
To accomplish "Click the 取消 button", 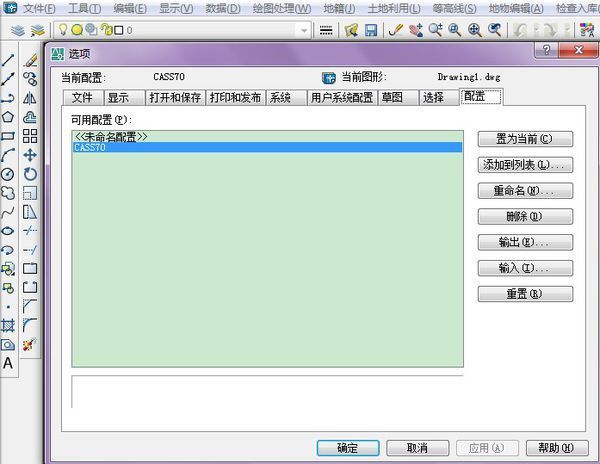I will click(417, 448).
